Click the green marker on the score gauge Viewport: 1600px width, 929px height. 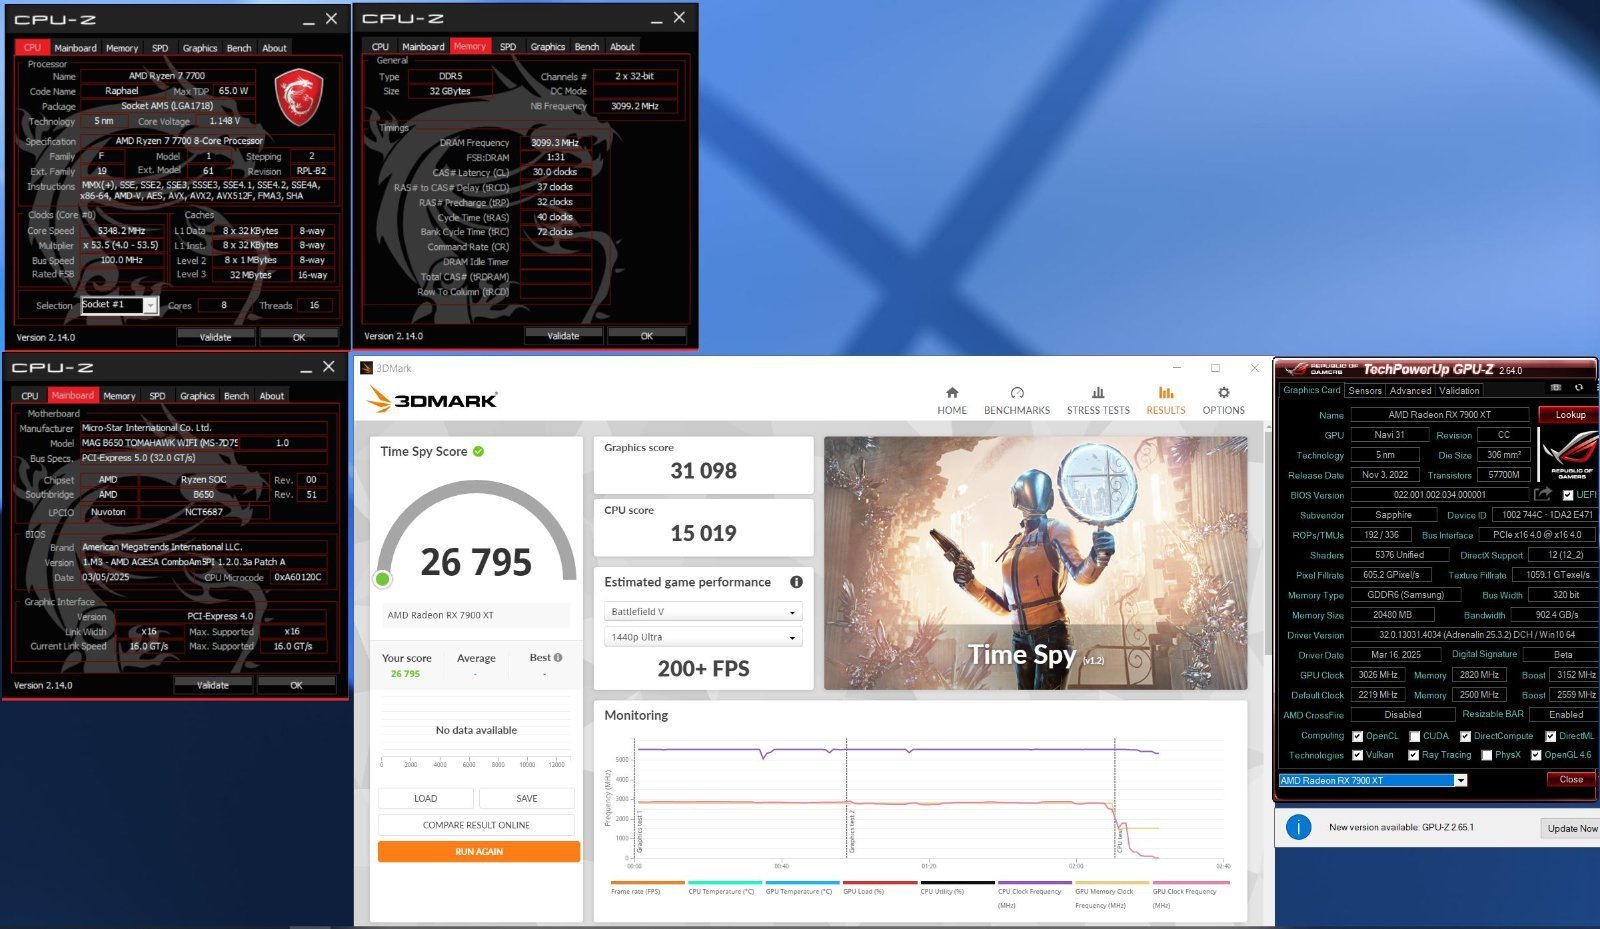tap(382, 579)
